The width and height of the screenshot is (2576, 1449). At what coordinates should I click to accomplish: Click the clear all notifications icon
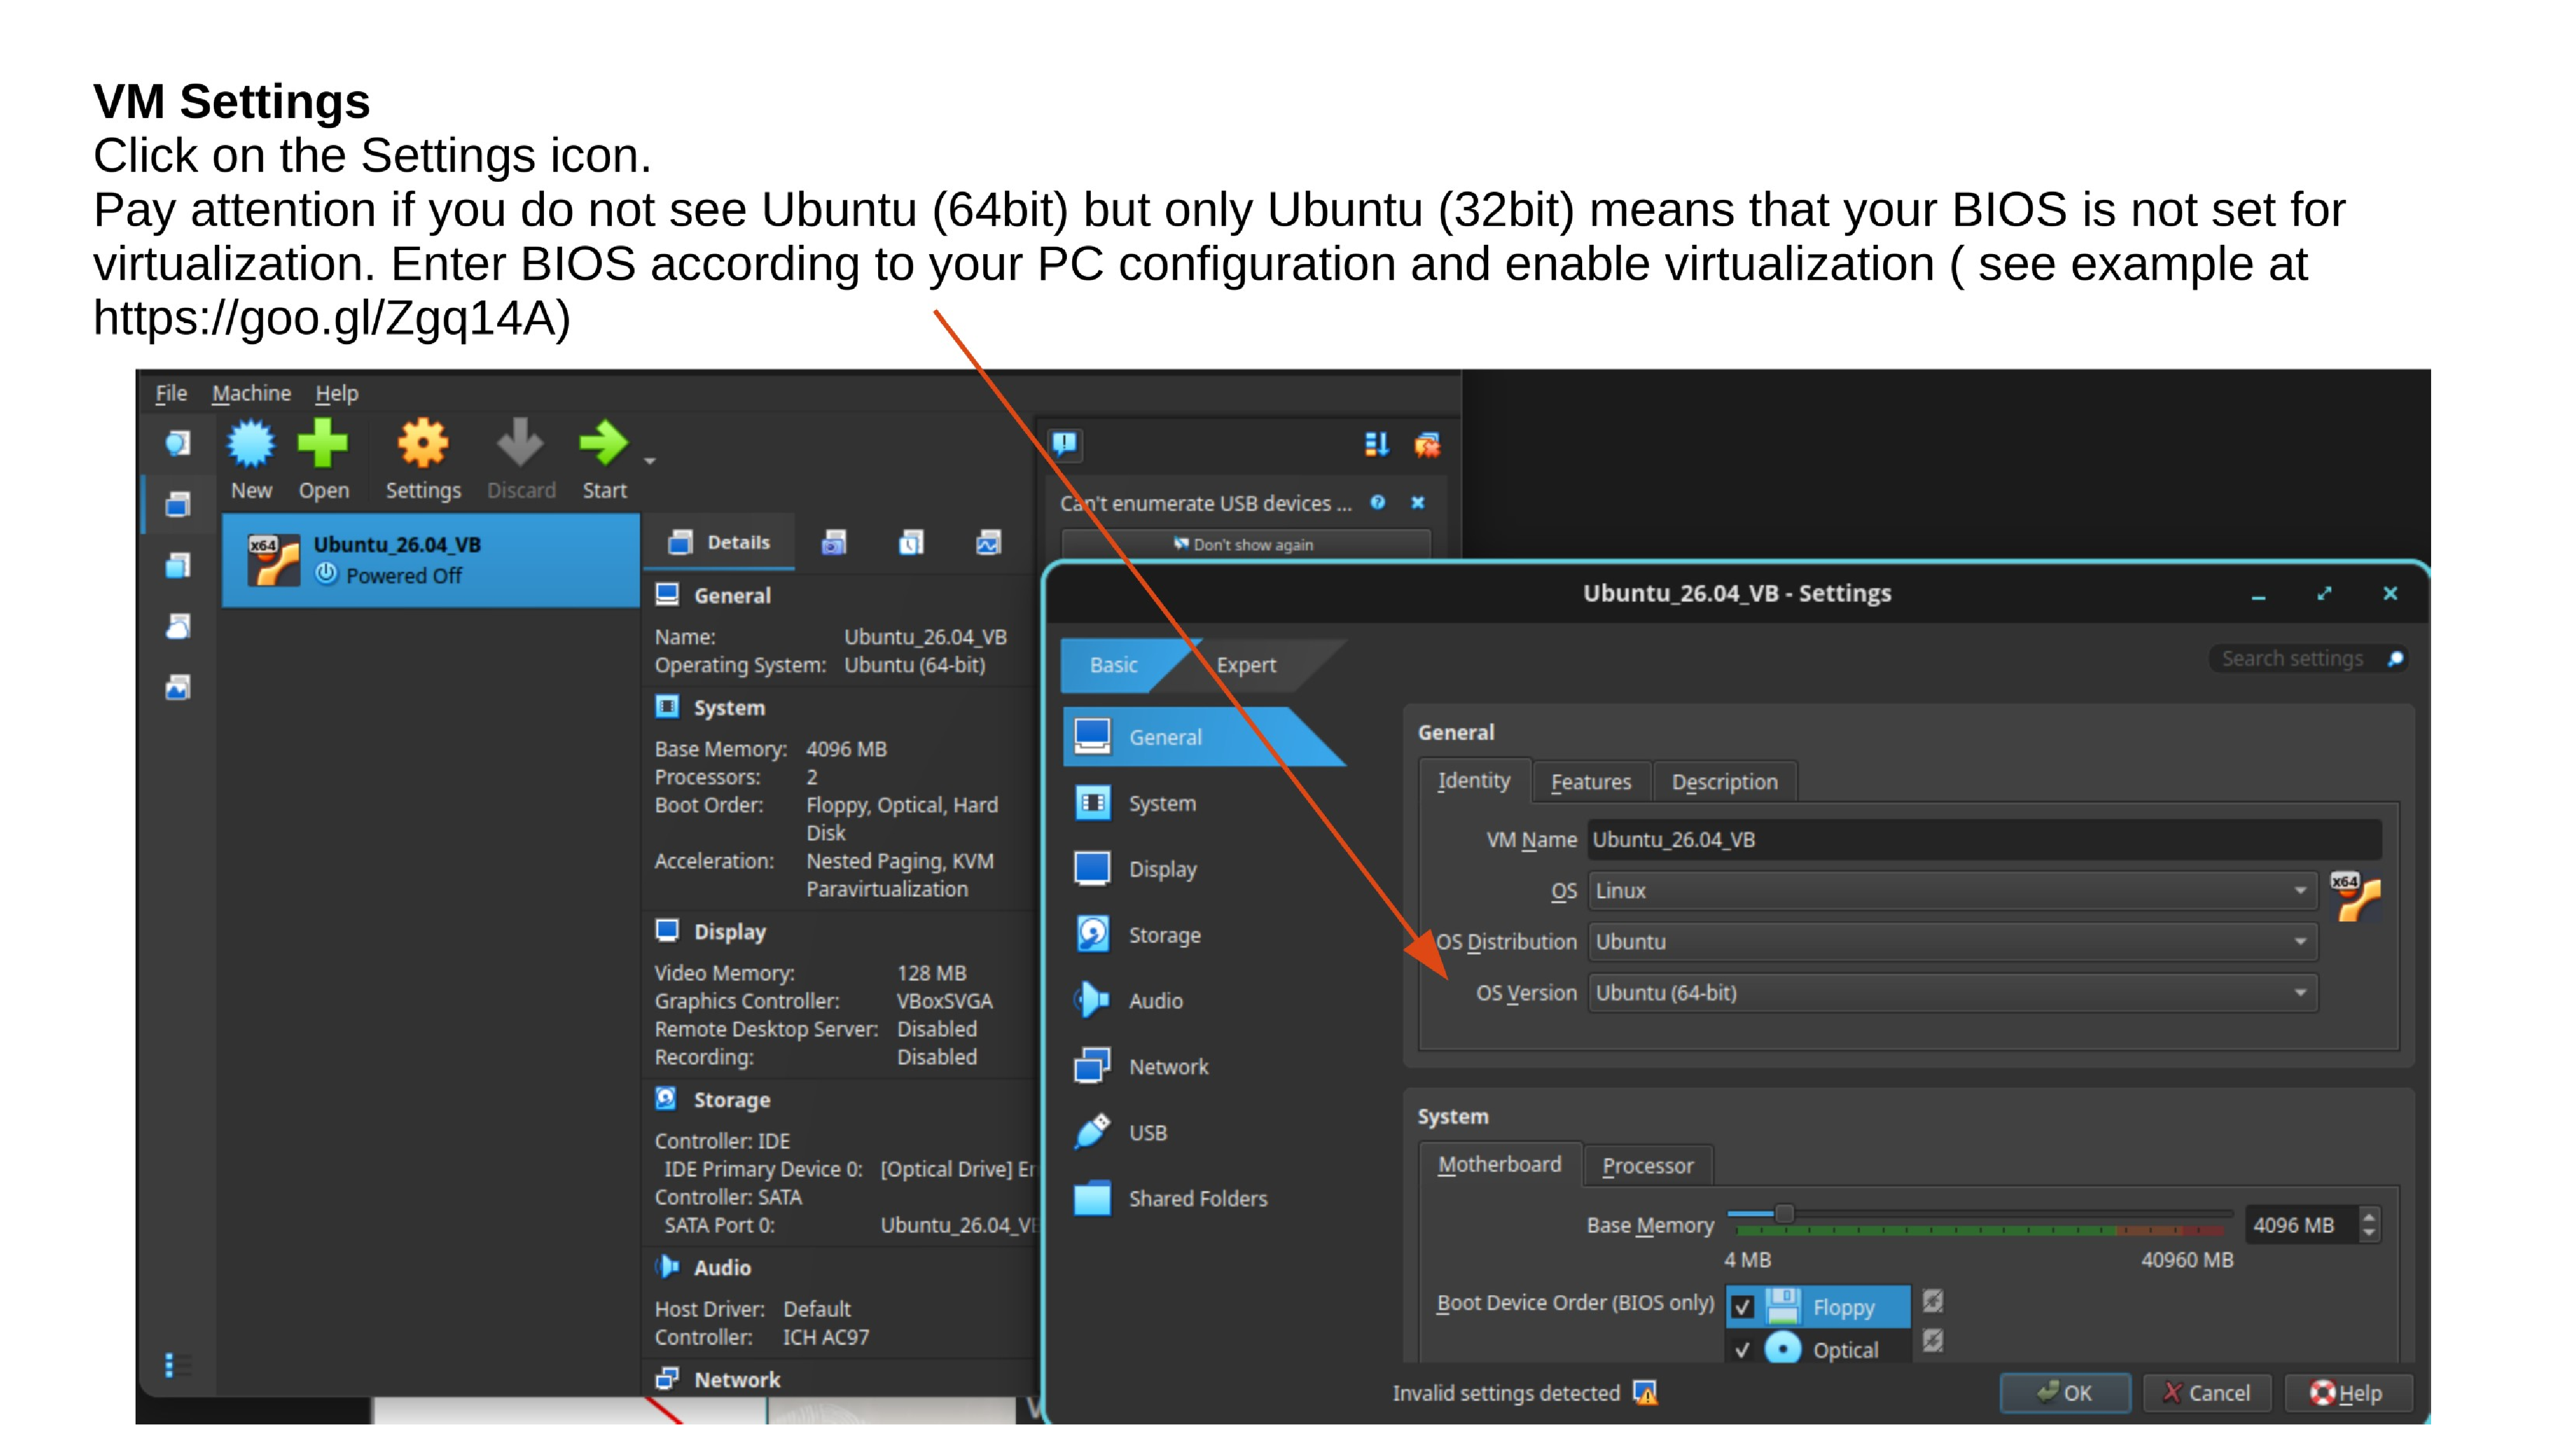(x=1427, y=444)
